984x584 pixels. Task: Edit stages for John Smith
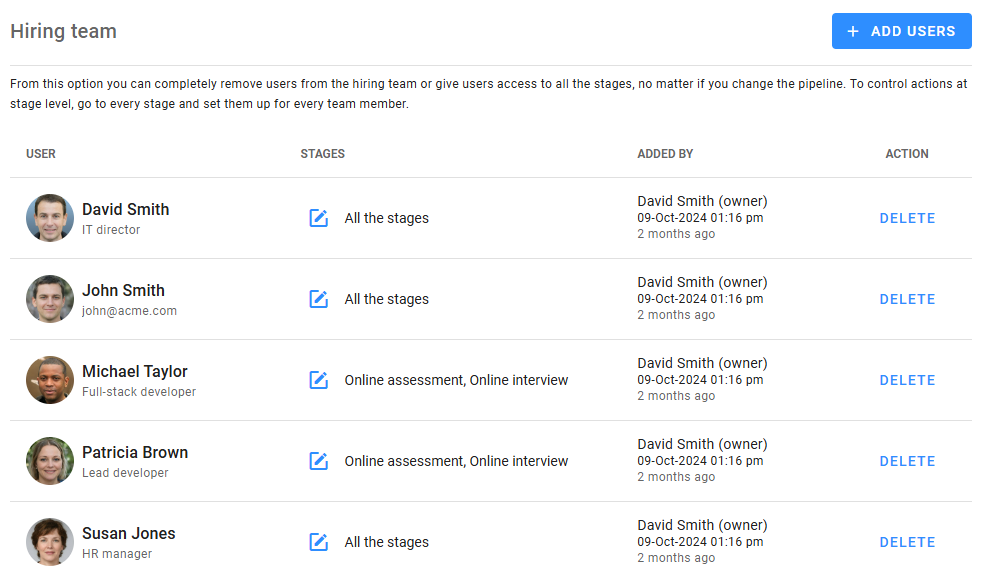319,299
